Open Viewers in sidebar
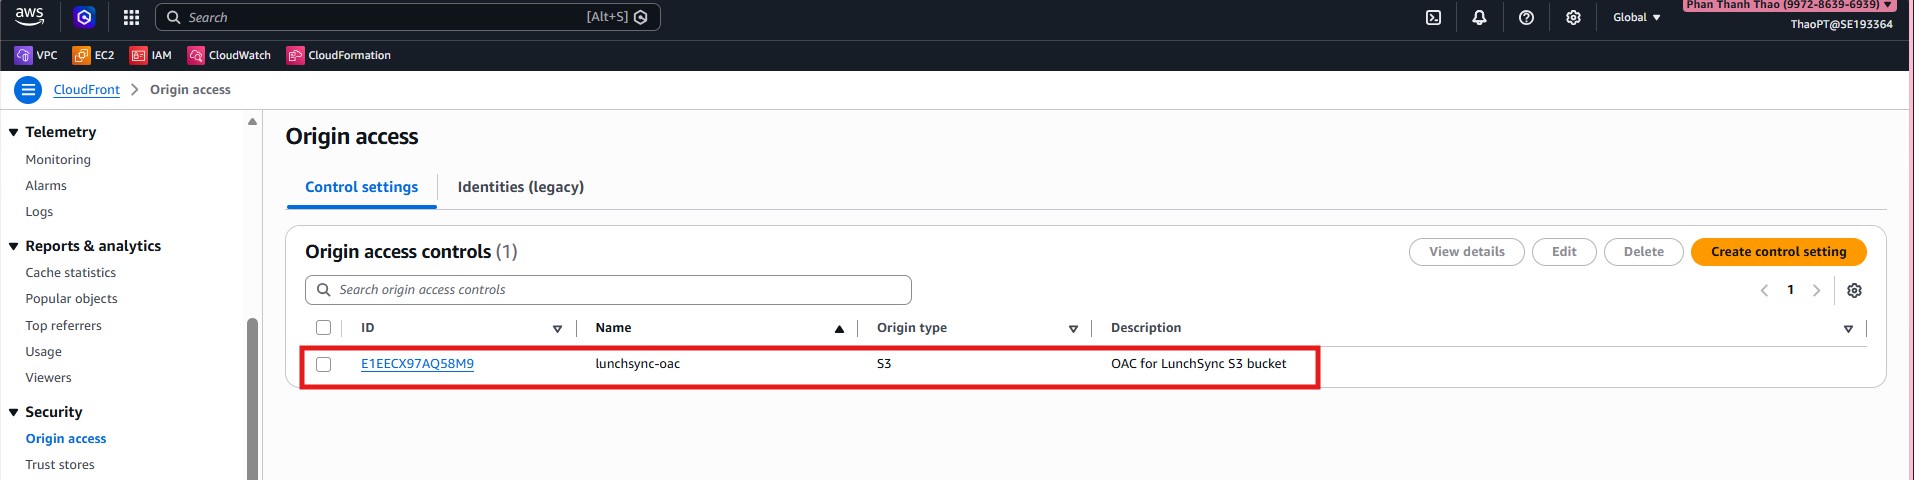This screenshot has height=480, width=1914. (x=48, y=378)
